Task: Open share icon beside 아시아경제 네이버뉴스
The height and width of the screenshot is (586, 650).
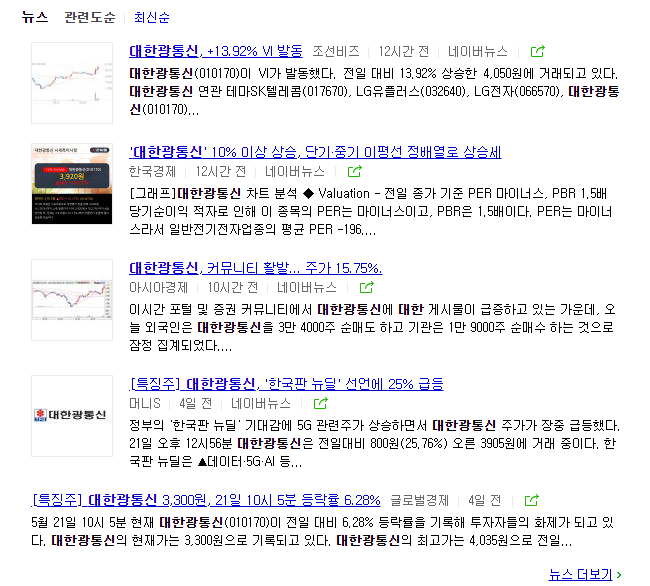Action: [x=366, y=287]
